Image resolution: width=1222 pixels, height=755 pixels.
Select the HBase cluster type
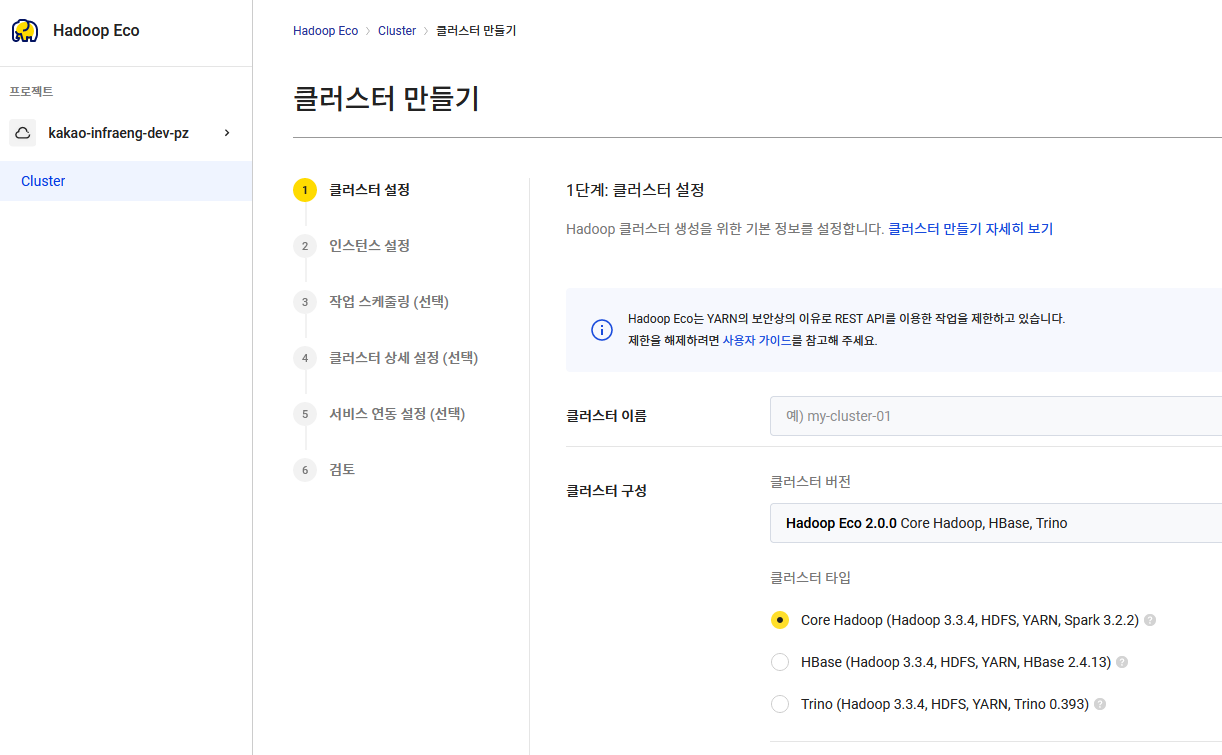pos(779,662)
